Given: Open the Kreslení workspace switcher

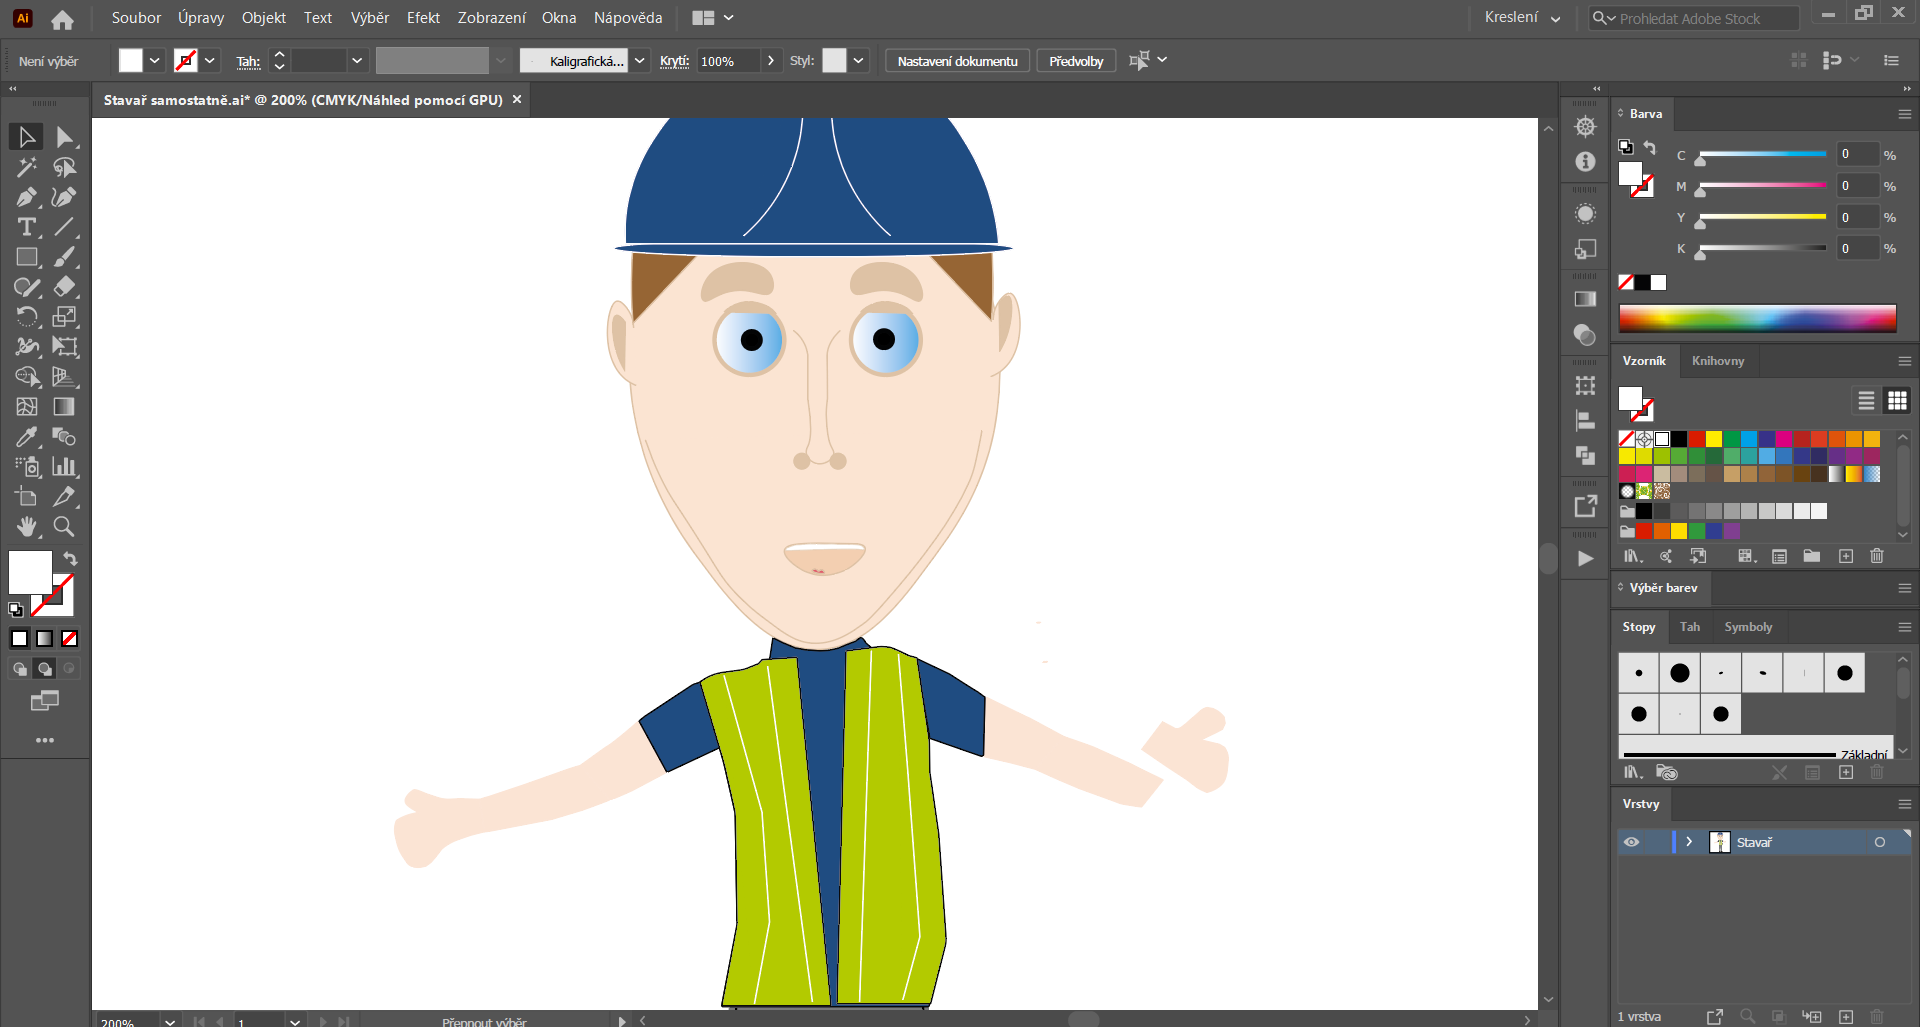Looking at the screenshot, I should tap(1520, 17).
